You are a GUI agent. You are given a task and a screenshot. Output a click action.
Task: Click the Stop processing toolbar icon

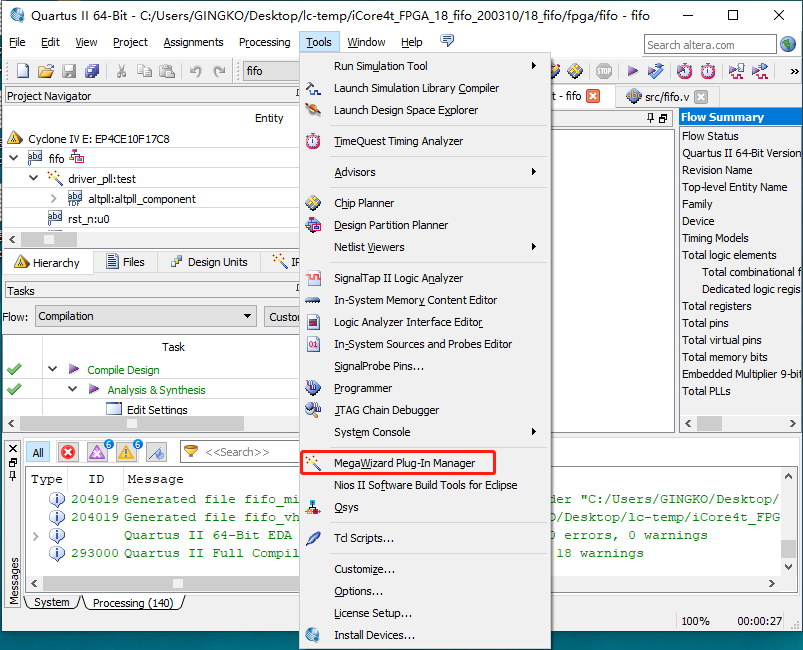(x=604, y=71)
